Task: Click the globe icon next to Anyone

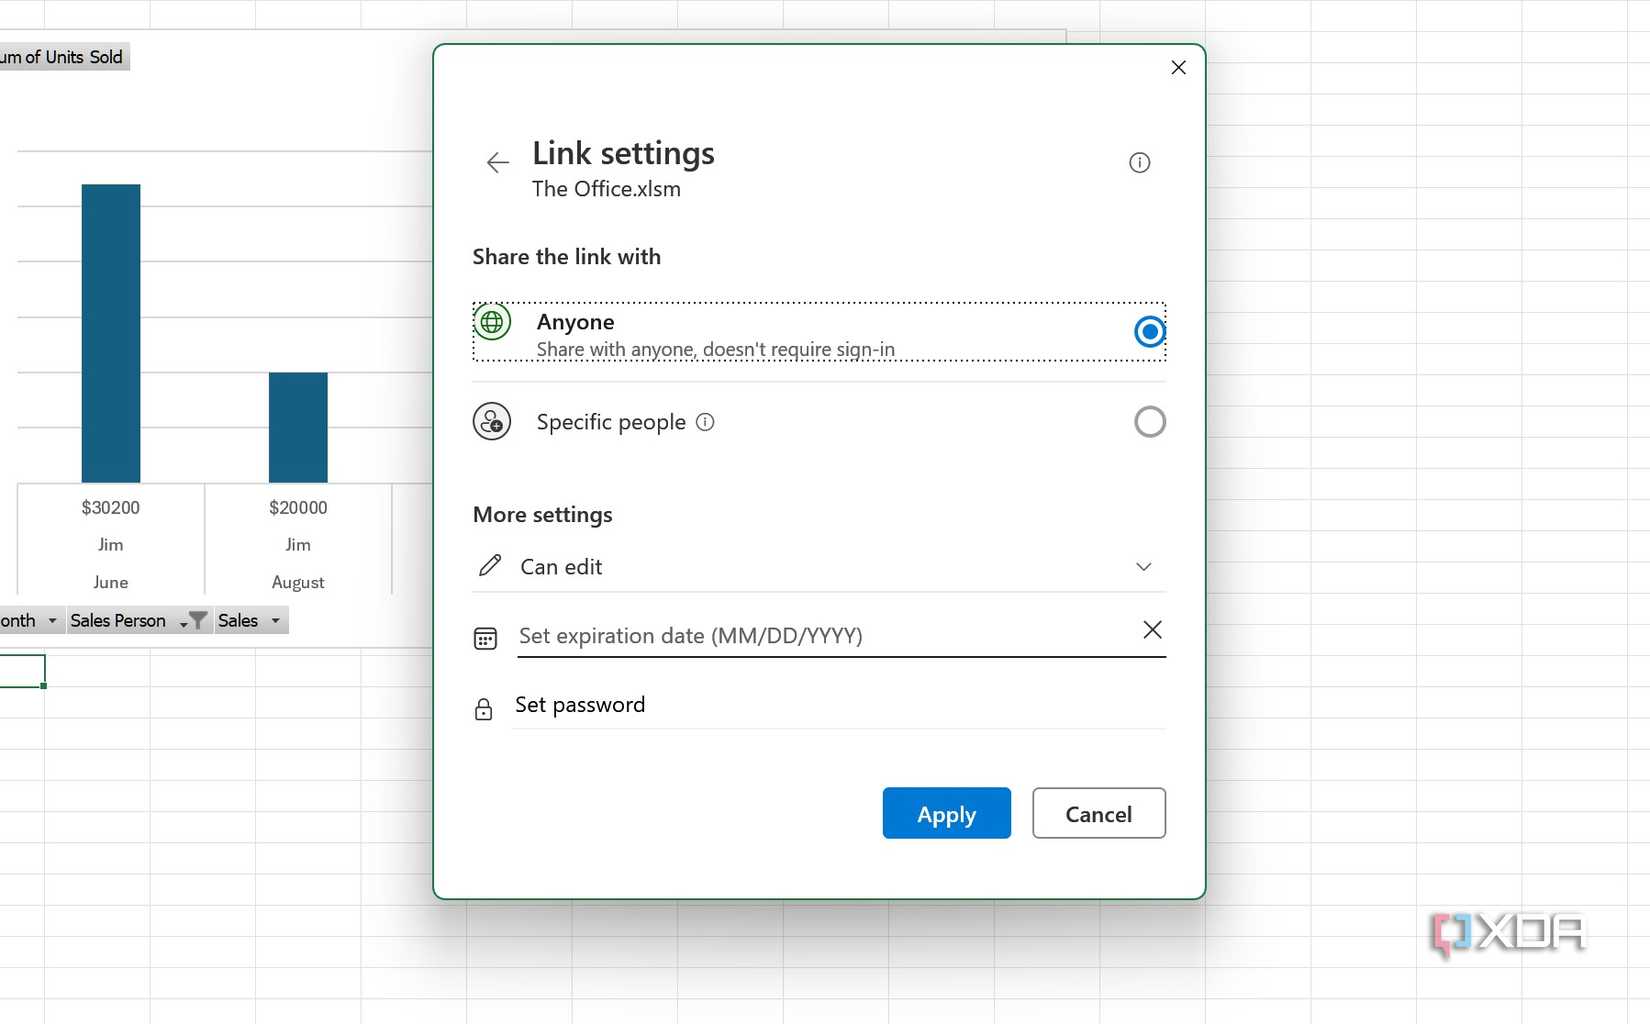Action: point(491,322)
